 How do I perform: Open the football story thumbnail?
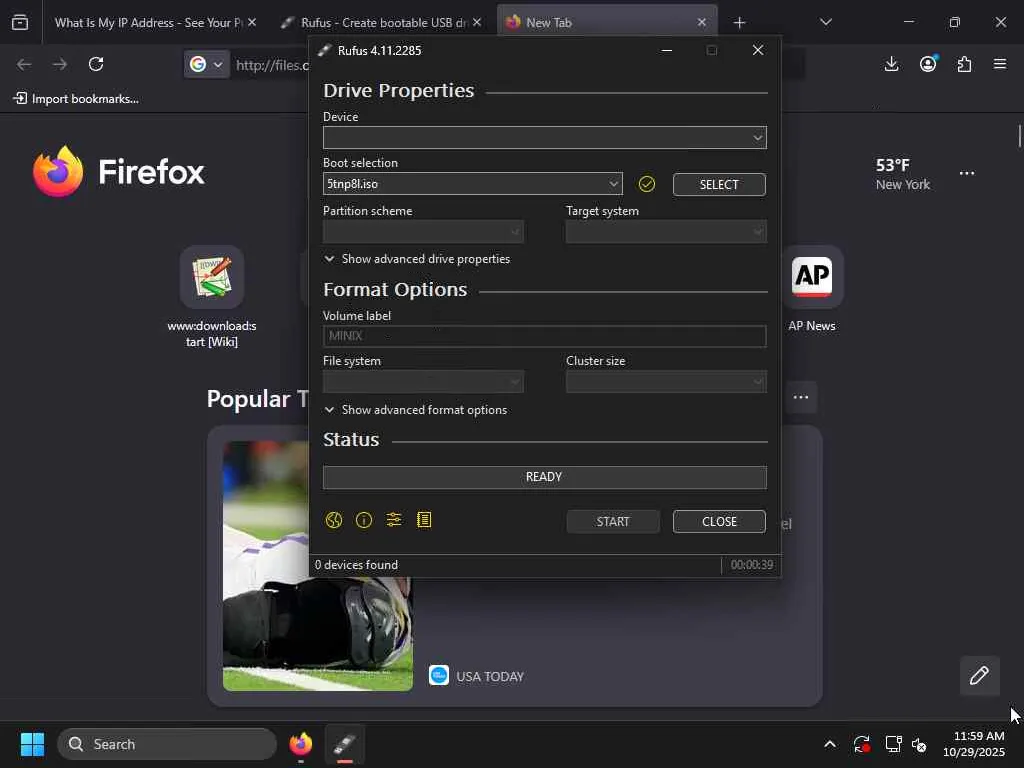click(x=317, y=566)
